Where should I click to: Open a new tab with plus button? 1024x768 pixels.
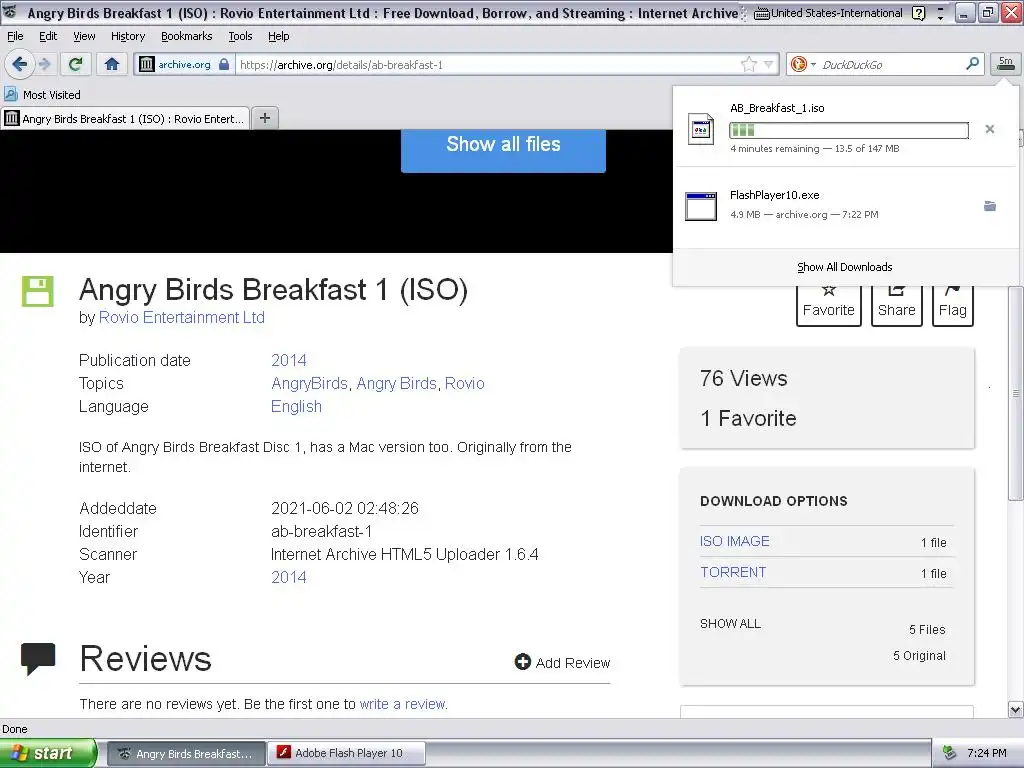(x=264, y=118)
